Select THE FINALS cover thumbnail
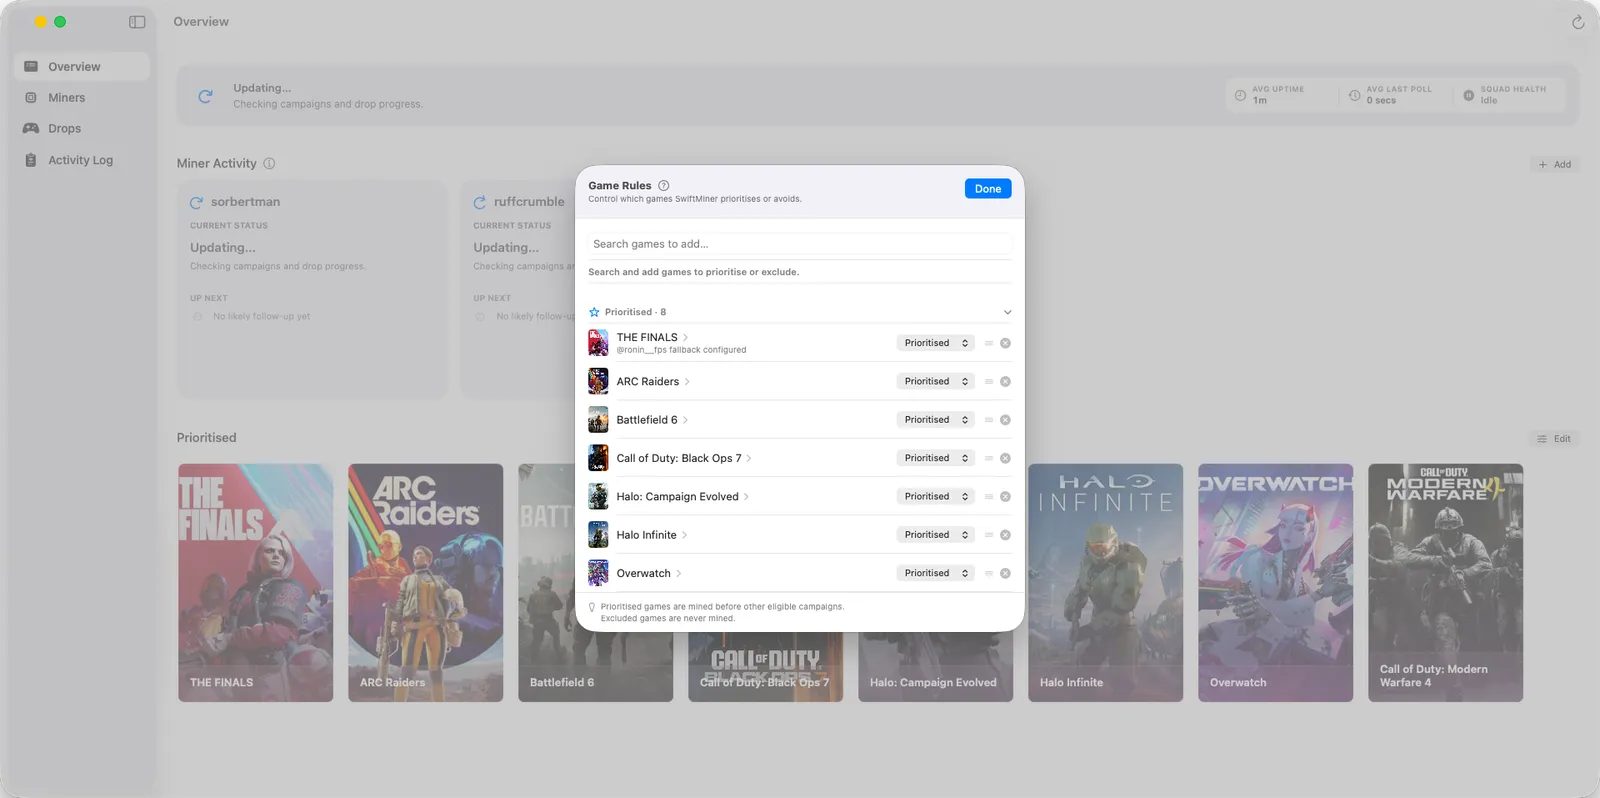Screen dimensions: 1600x798 pos(256,582)
